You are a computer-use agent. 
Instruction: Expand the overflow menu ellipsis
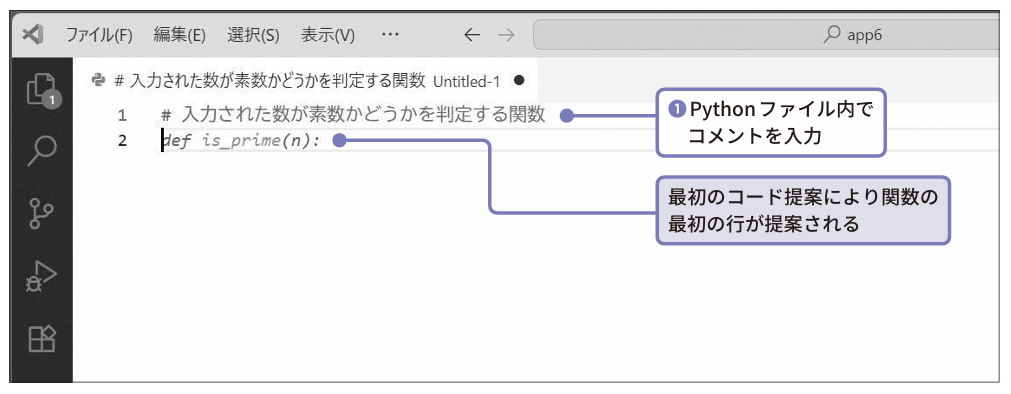(390, 35)
